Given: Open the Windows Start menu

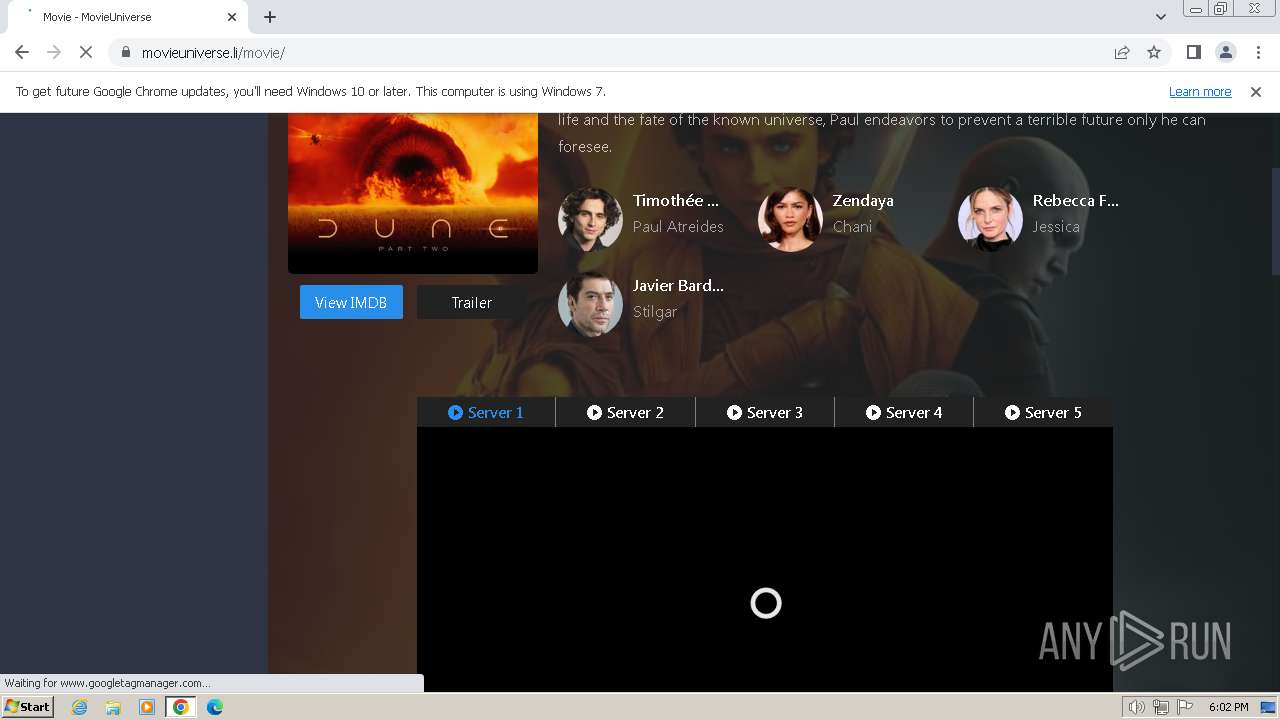Looking at the screenshot, I should [x=27, y=706].
